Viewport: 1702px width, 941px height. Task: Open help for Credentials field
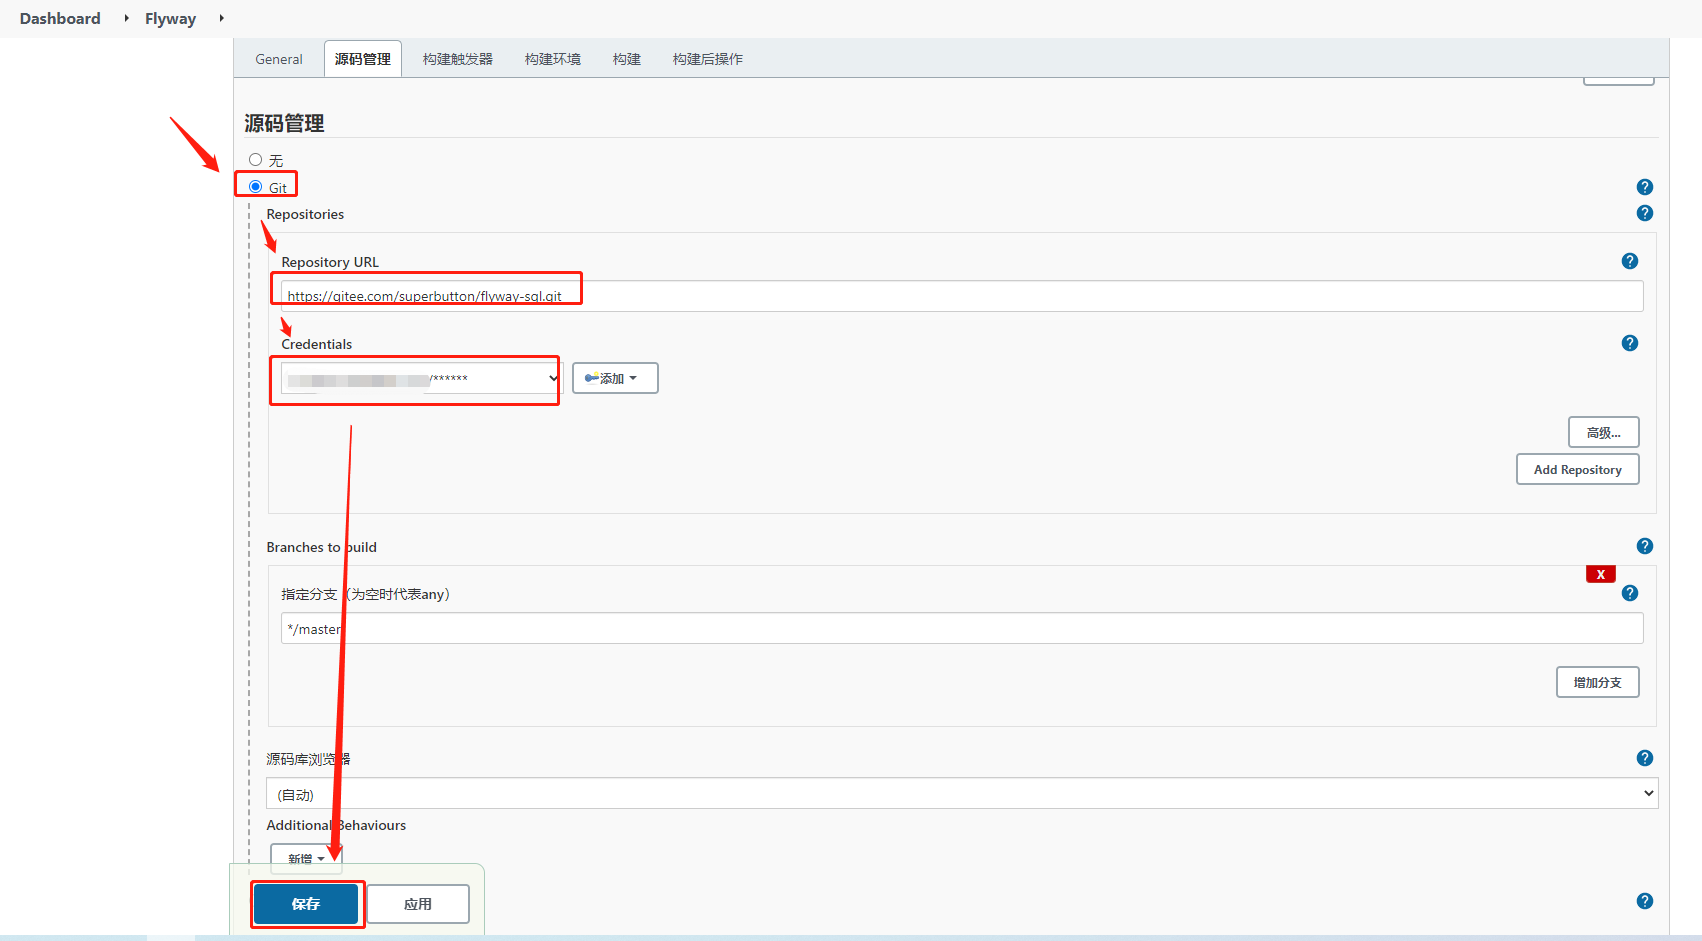[1630, 343]
